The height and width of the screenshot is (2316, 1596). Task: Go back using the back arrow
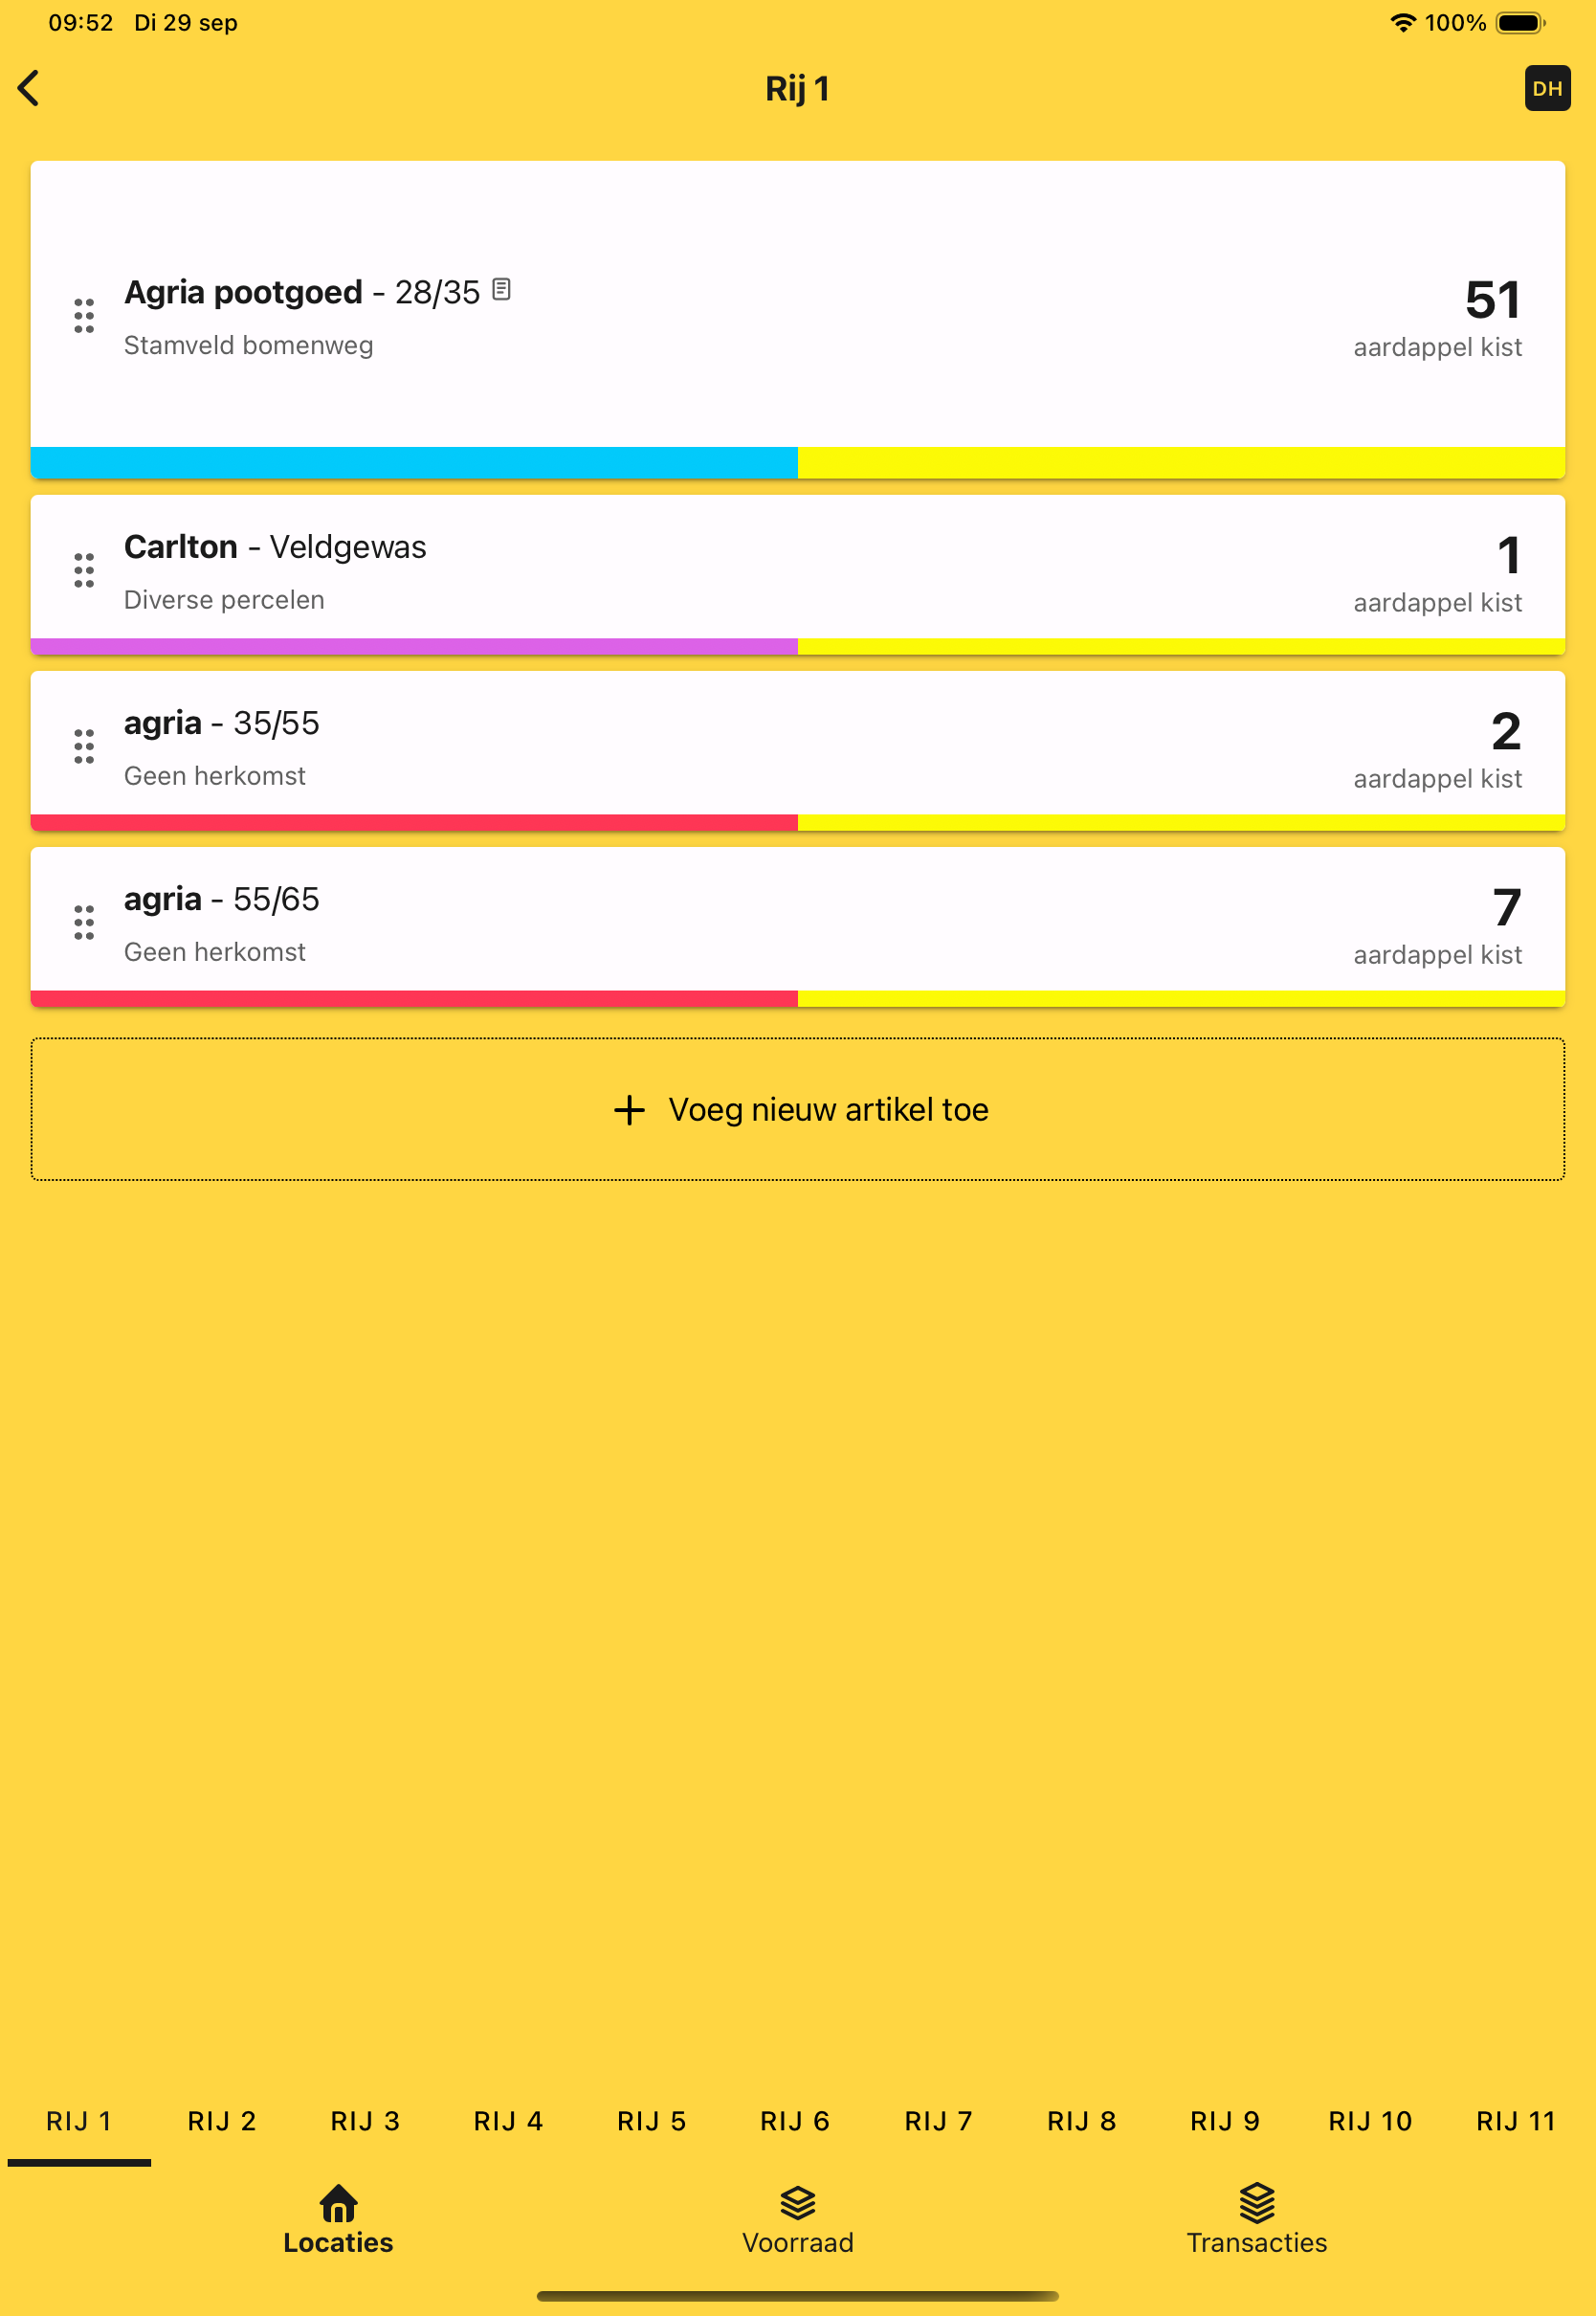point(29,88)
